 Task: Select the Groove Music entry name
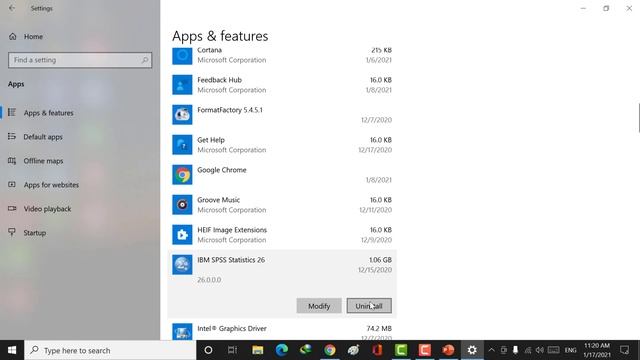coord(218,200)
